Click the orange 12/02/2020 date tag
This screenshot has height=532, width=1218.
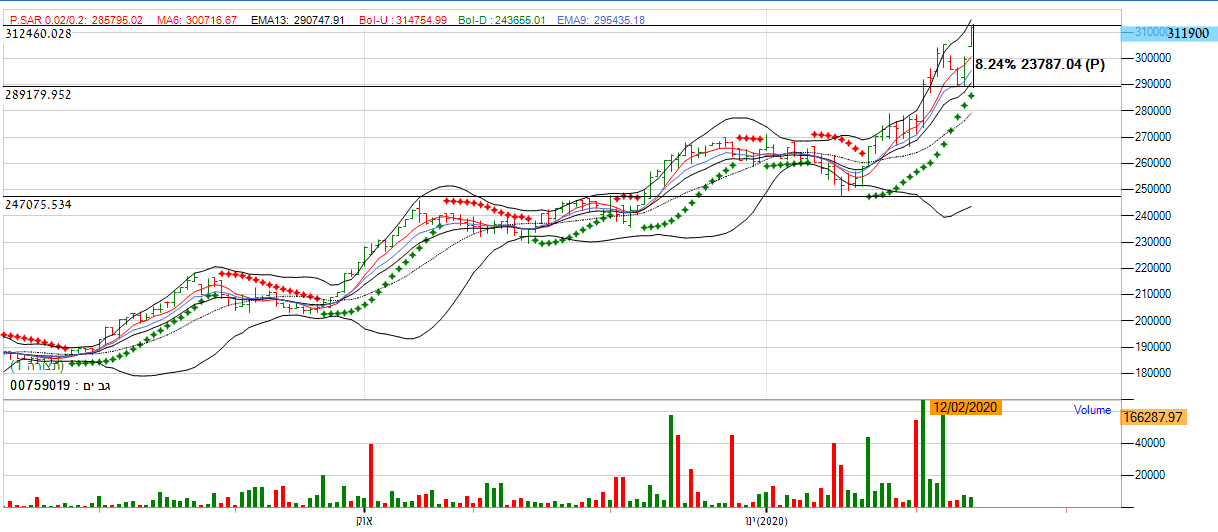(x=964, y=408)
